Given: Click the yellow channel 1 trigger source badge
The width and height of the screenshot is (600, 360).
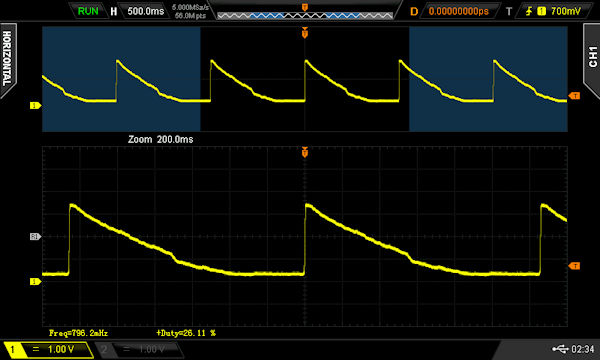Looking at the screenshot, I should [541, 11].
